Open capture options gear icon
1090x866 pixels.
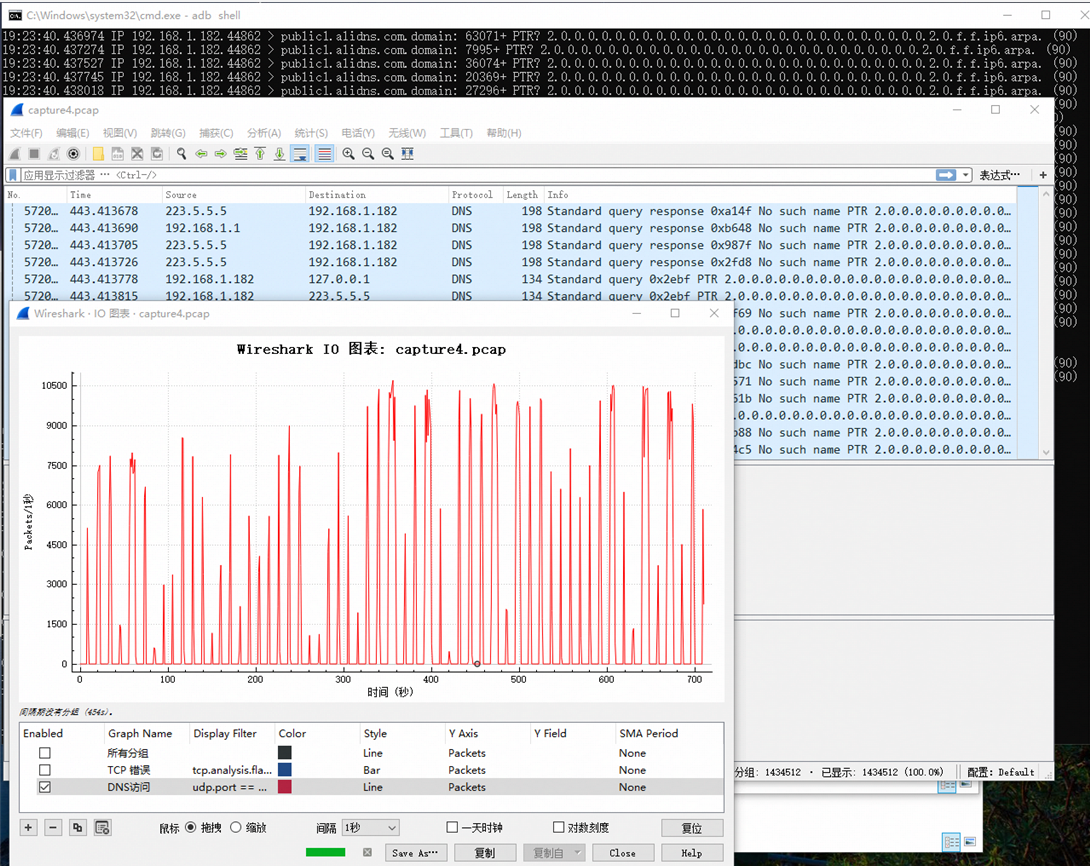click(x=73, y=154)
